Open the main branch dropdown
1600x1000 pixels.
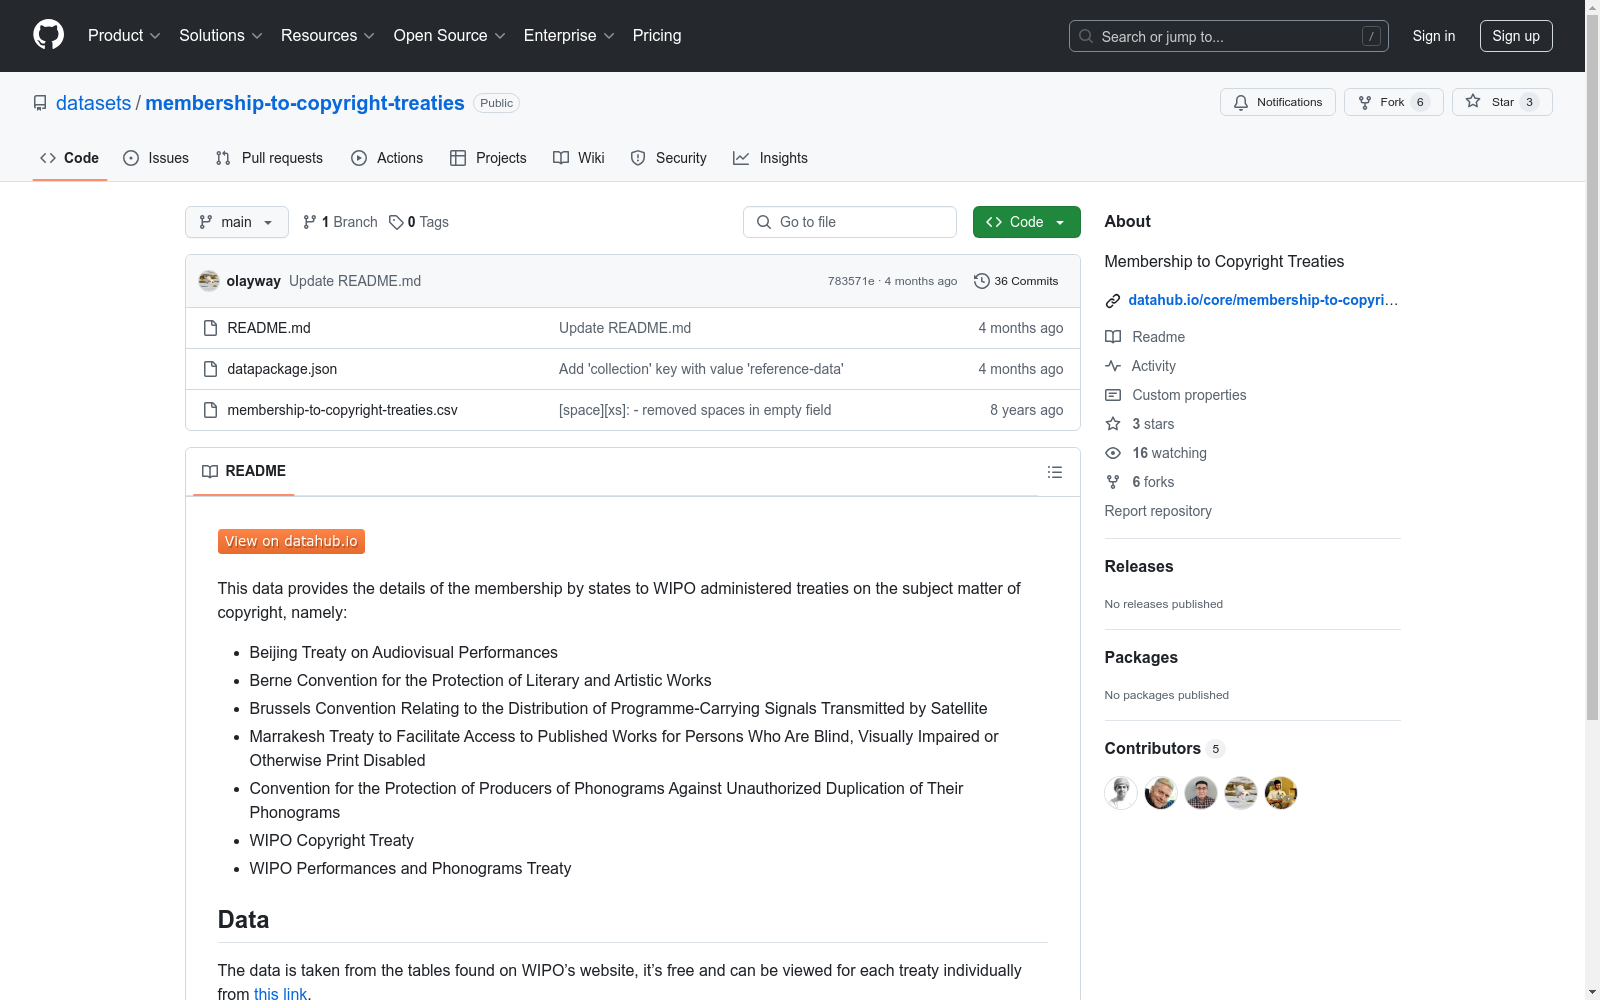(x=237, y=222)
